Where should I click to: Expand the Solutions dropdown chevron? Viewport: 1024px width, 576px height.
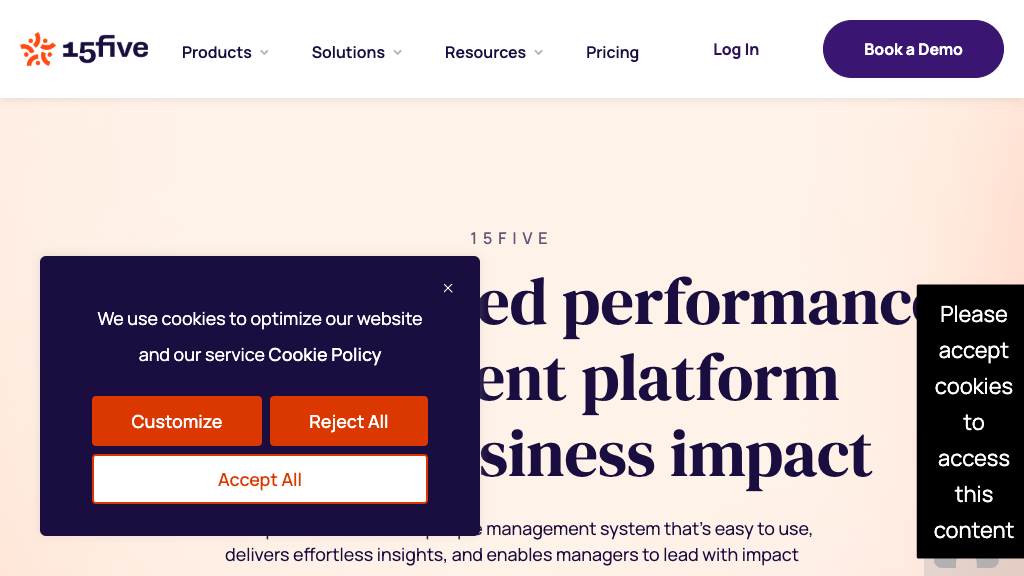coord(397,53)
